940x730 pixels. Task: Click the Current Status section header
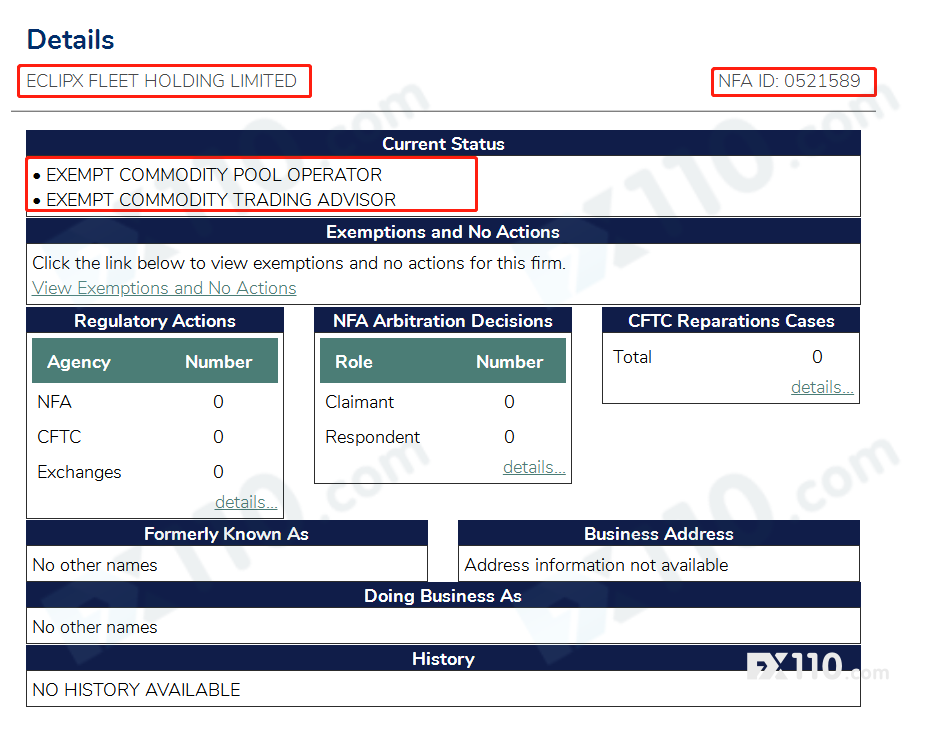[x=443, y=144]
